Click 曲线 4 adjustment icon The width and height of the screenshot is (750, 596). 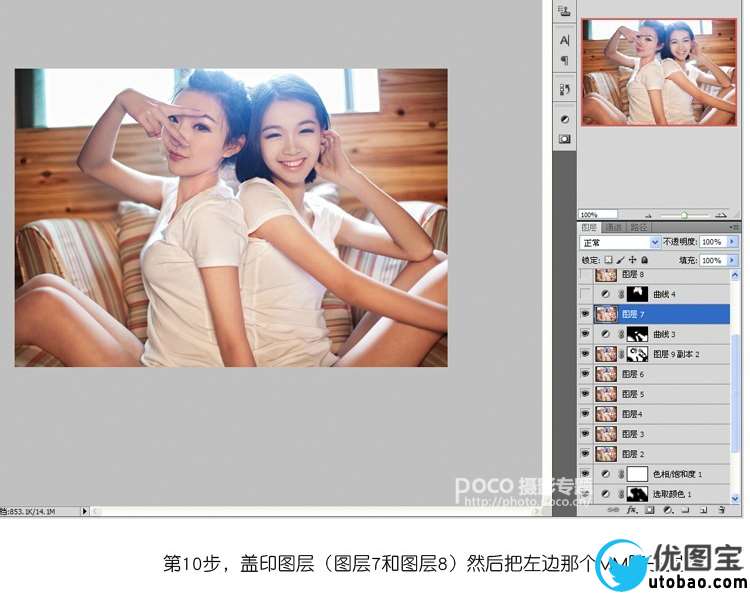[x=605, y=294]
